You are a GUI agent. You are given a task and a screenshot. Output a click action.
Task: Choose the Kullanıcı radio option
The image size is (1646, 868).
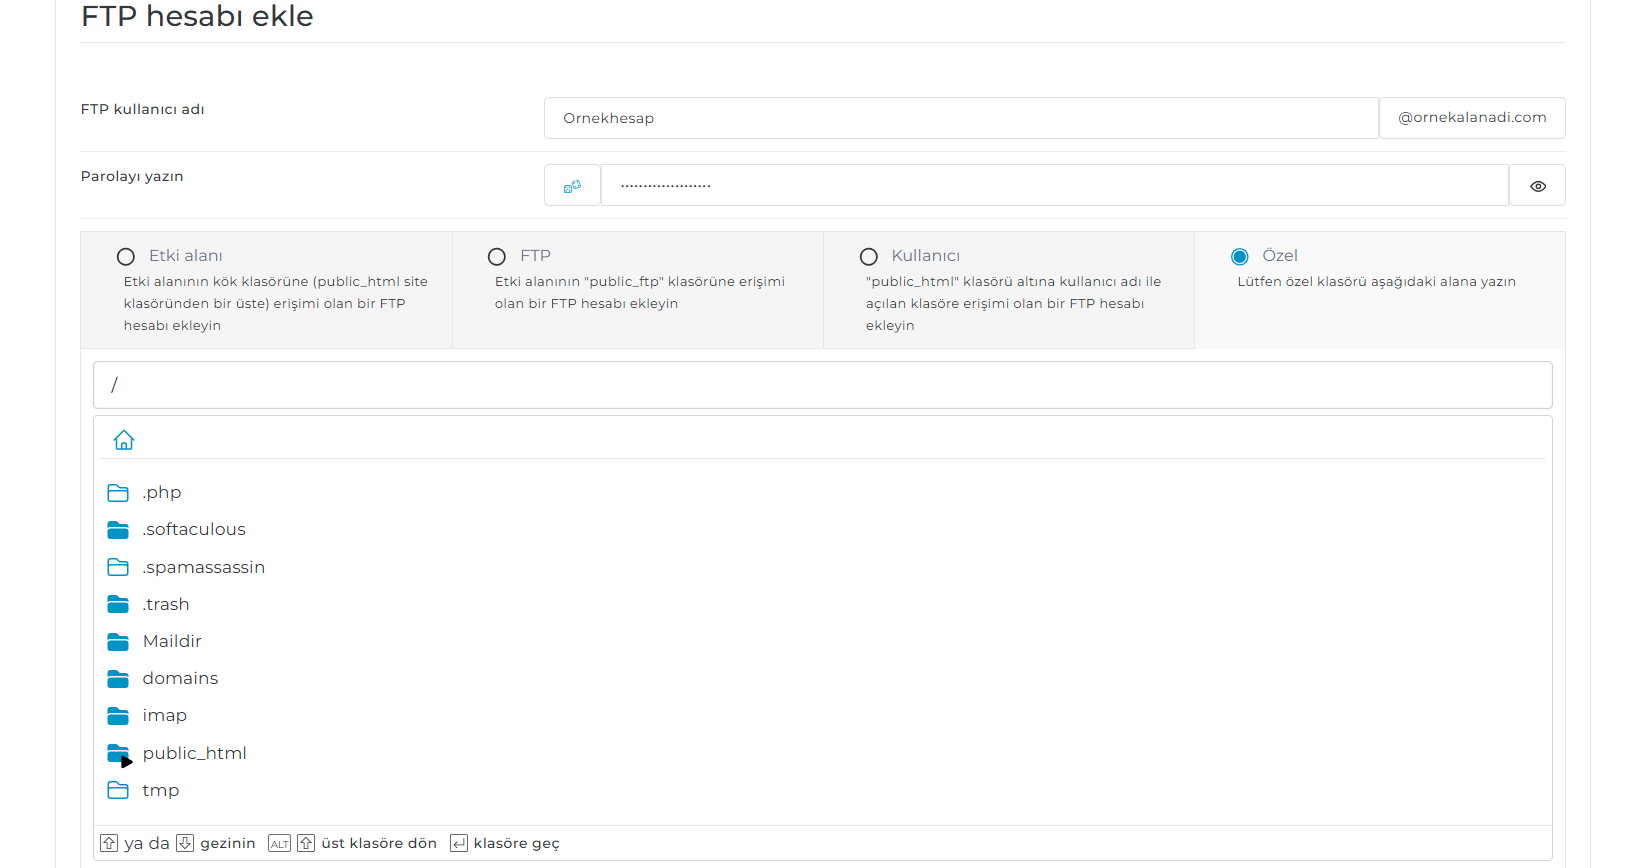[869, 257]
